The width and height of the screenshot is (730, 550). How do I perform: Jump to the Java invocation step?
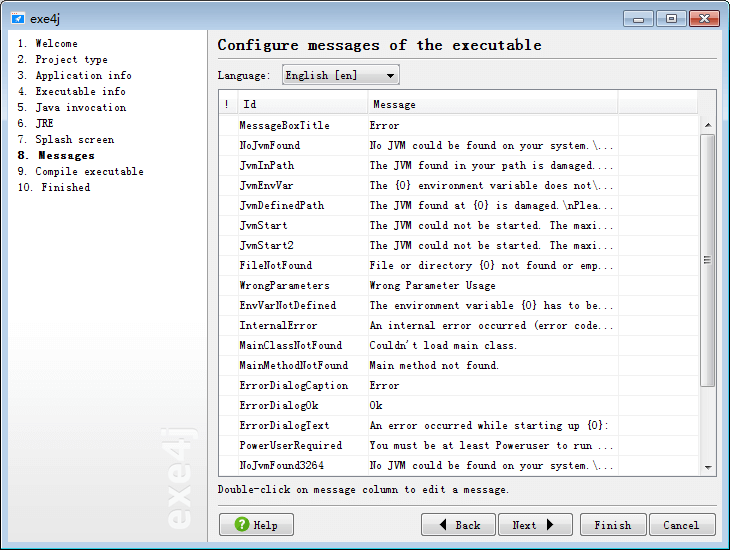pos(80,108)
